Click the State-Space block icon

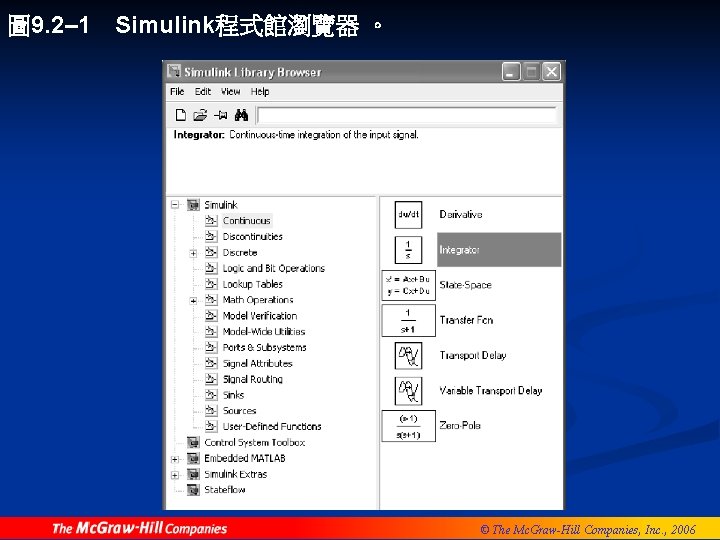409,285
